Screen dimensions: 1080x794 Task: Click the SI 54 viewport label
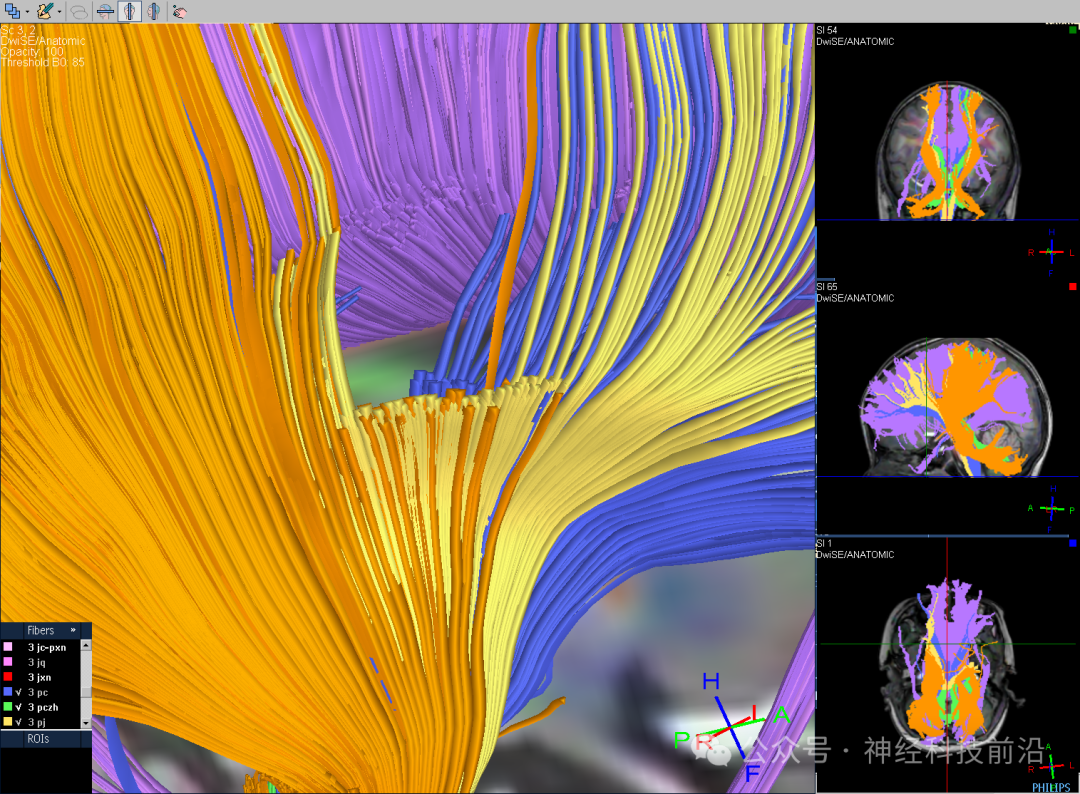pos(827,30)
